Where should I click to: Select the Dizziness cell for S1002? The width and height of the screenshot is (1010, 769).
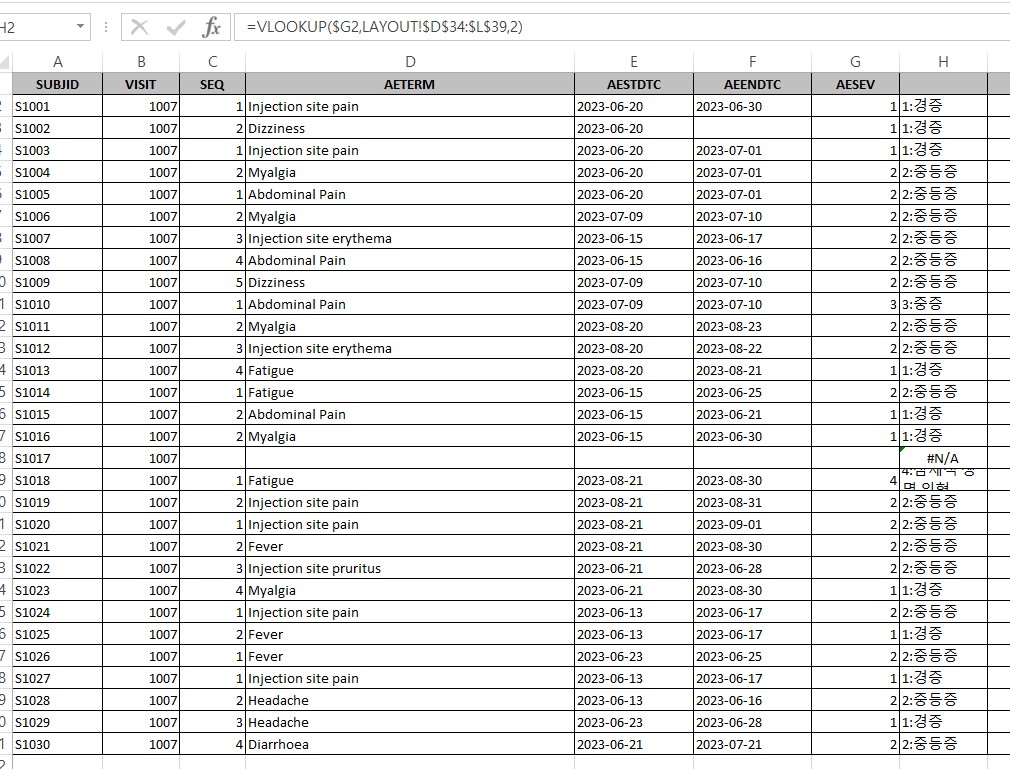click(410, 128)
